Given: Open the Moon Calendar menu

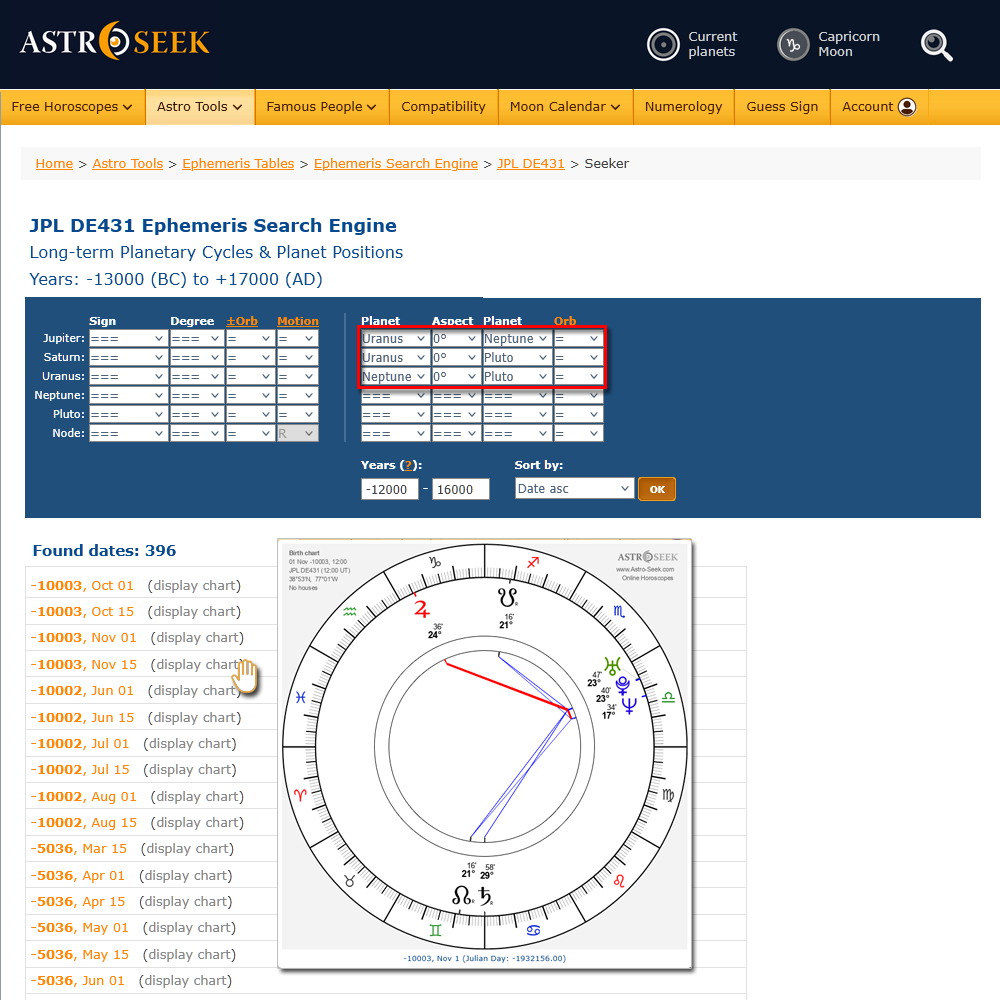Looking at the screenshot, I should pos(564,107).
